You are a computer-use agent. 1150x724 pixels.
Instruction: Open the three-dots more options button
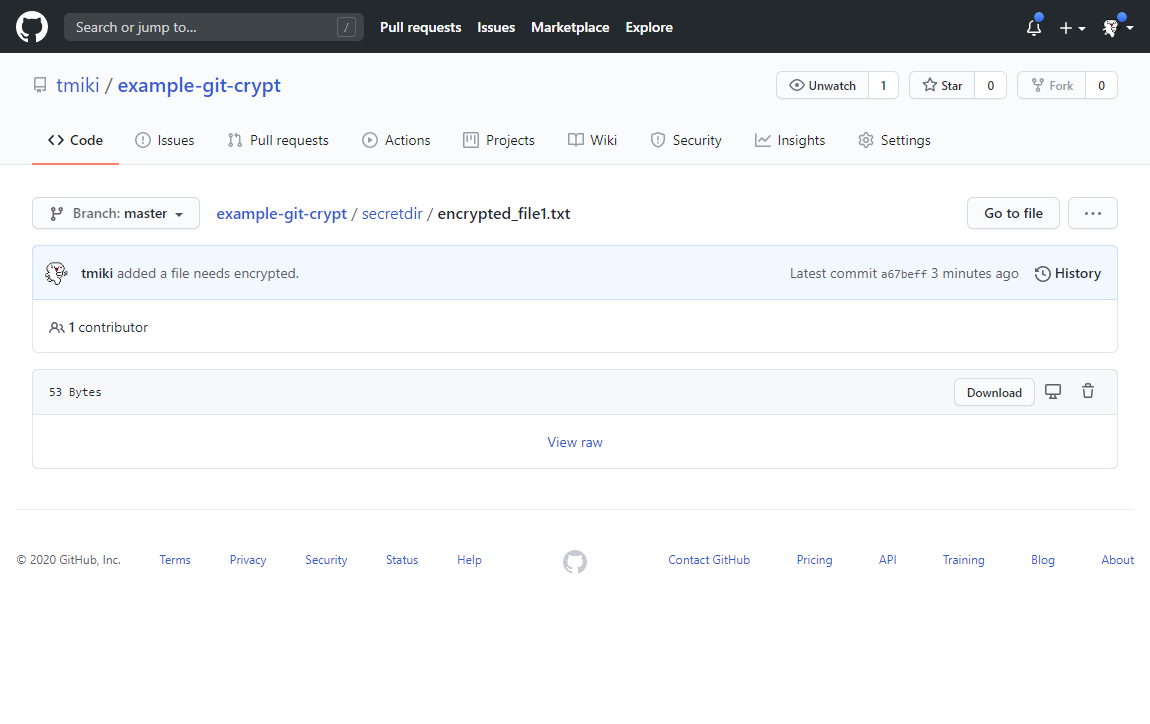coord(1093,213)
